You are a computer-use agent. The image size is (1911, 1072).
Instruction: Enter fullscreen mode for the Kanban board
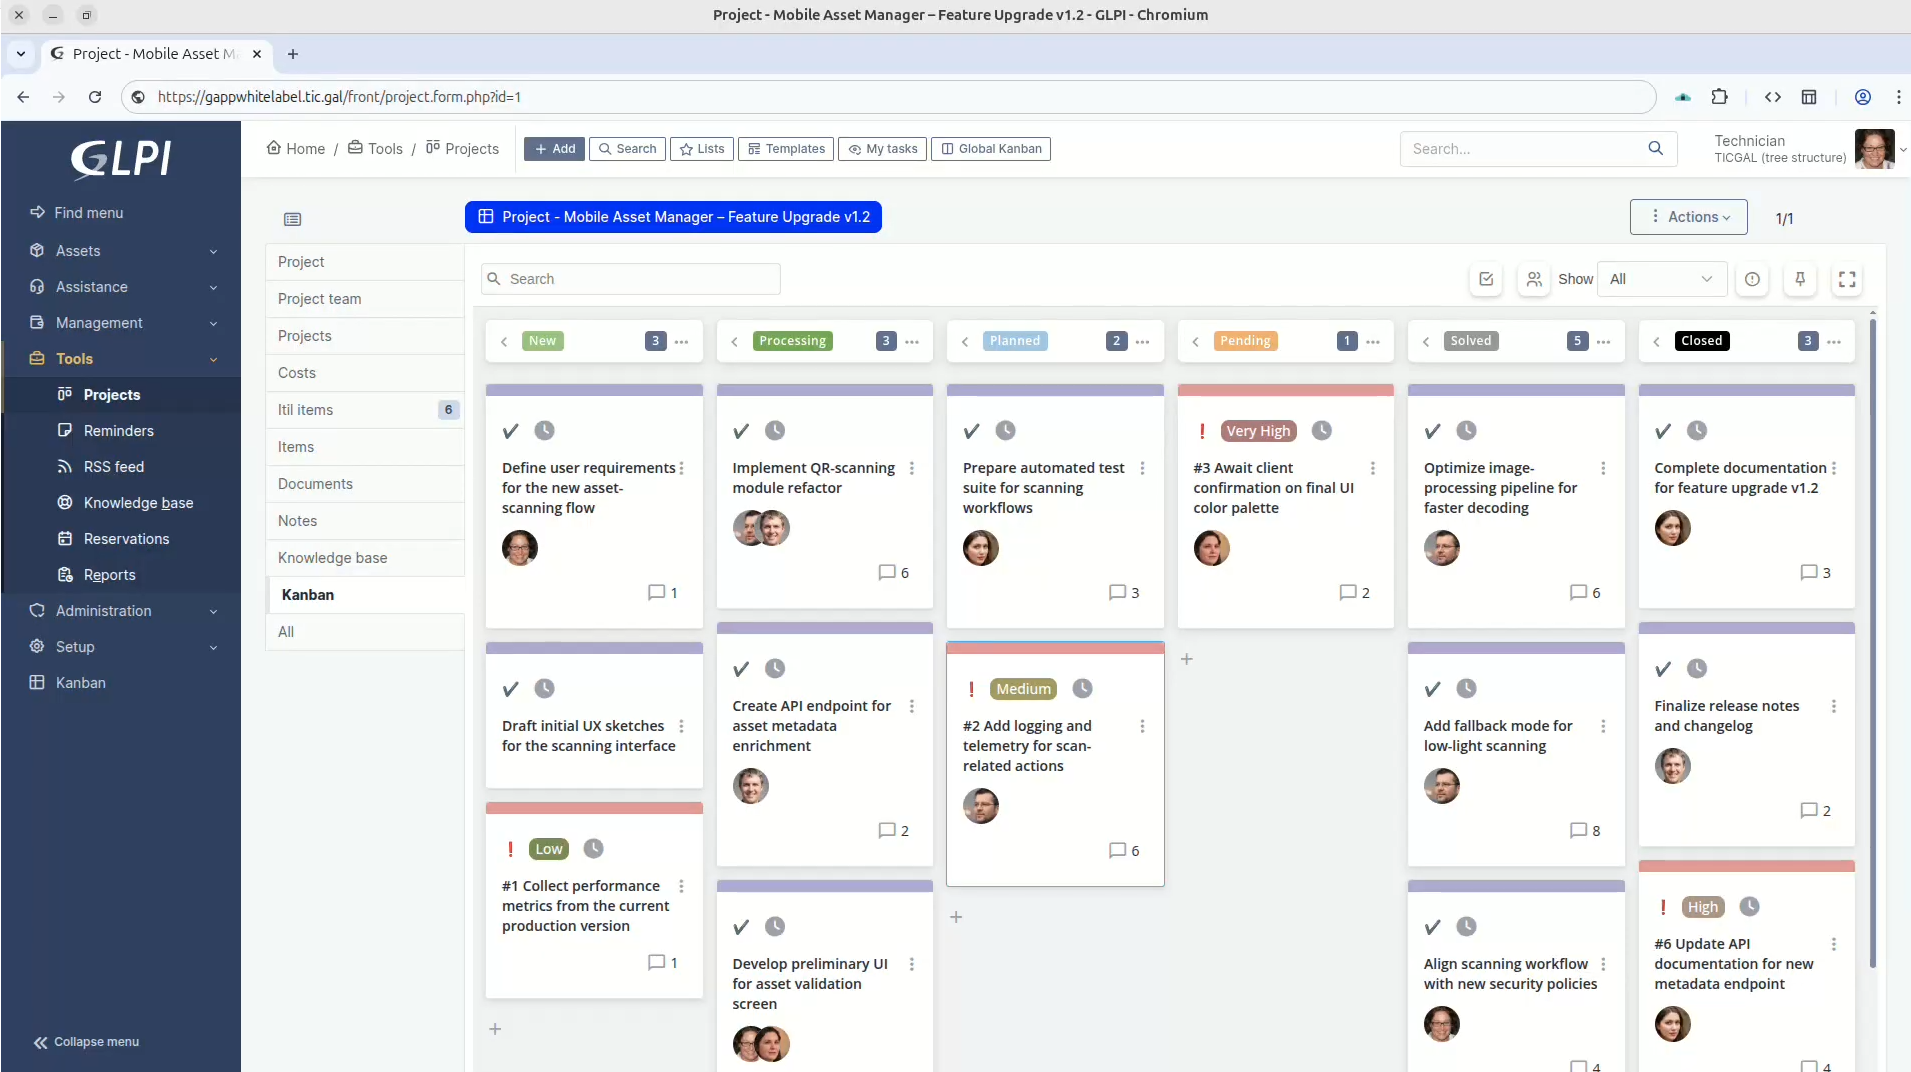(x=1847, y=280)
